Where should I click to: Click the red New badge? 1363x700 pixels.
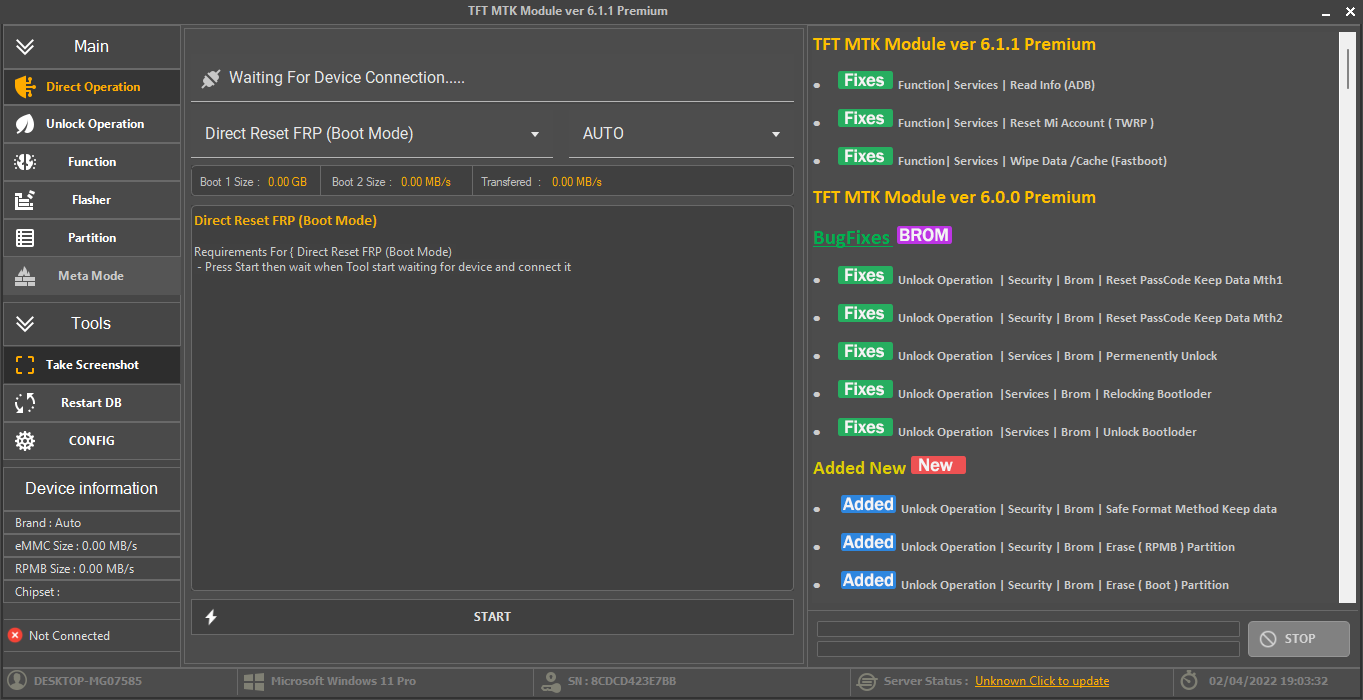[938, 465]
